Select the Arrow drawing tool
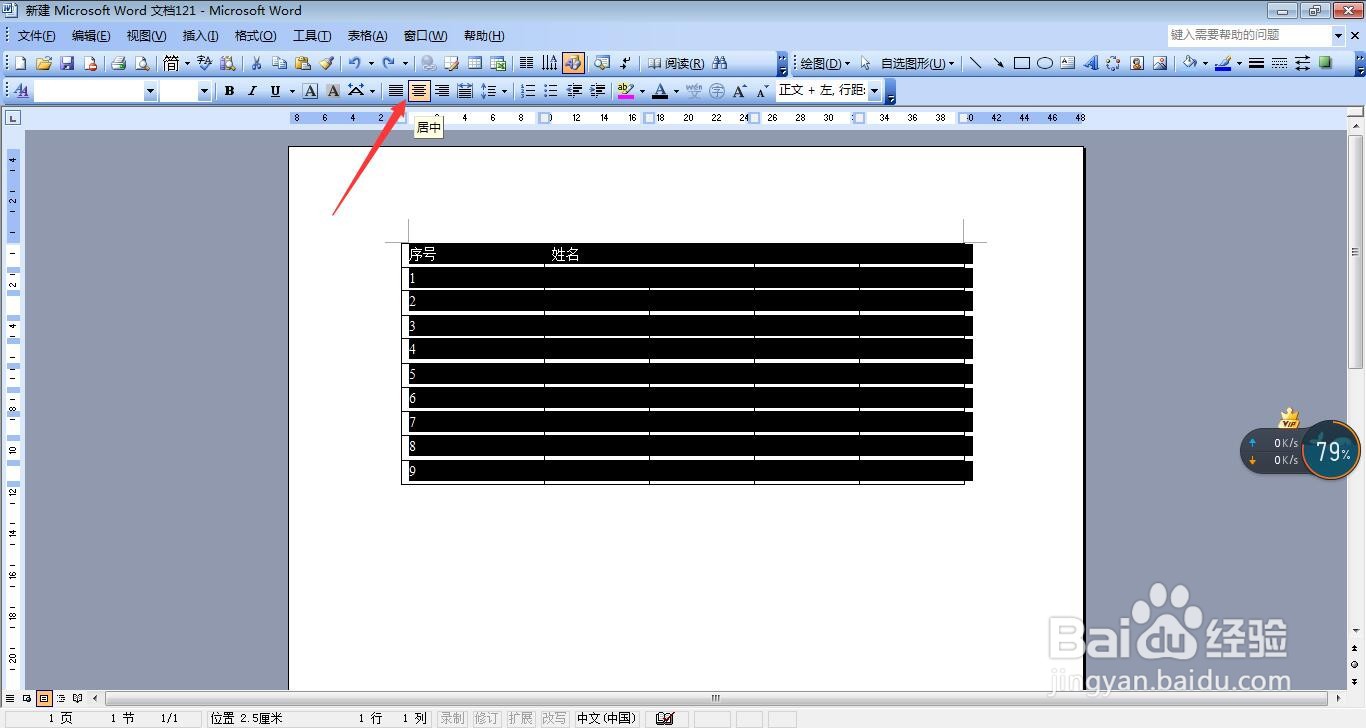 pos(998,63)
